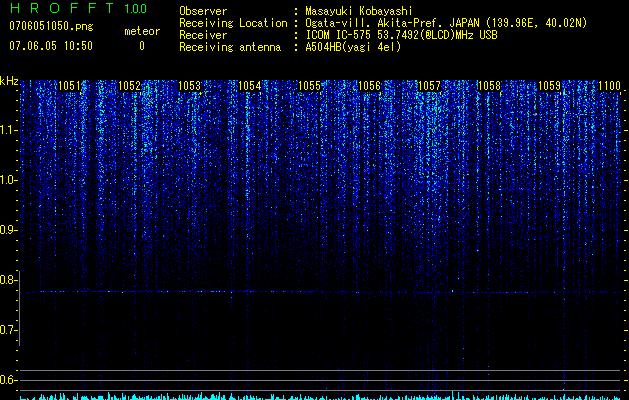Screen dimensions: 629x400
Task: Click frequency axis label 1.1
Action: 8,130
